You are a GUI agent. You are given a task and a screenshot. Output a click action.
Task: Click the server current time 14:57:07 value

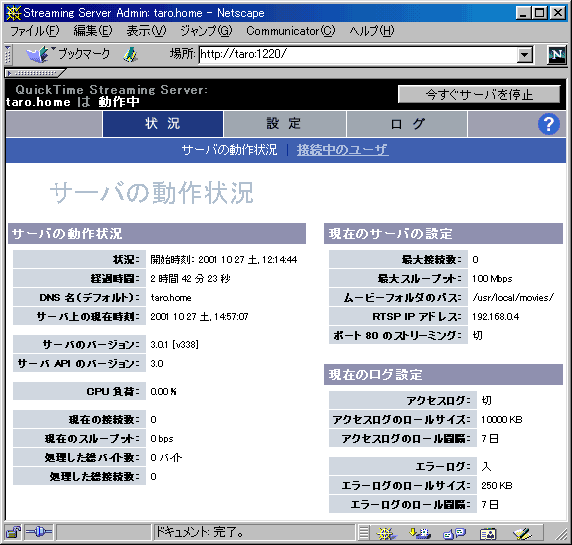(199, 317)
